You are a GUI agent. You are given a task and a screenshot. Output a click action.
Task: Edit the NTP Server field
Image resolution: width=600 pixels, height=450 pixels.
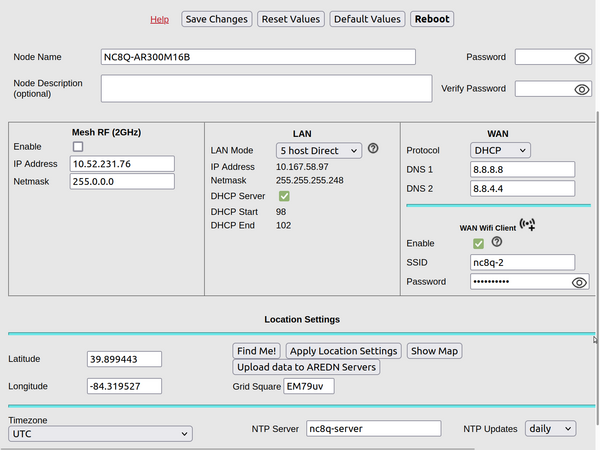coord(373,429)
